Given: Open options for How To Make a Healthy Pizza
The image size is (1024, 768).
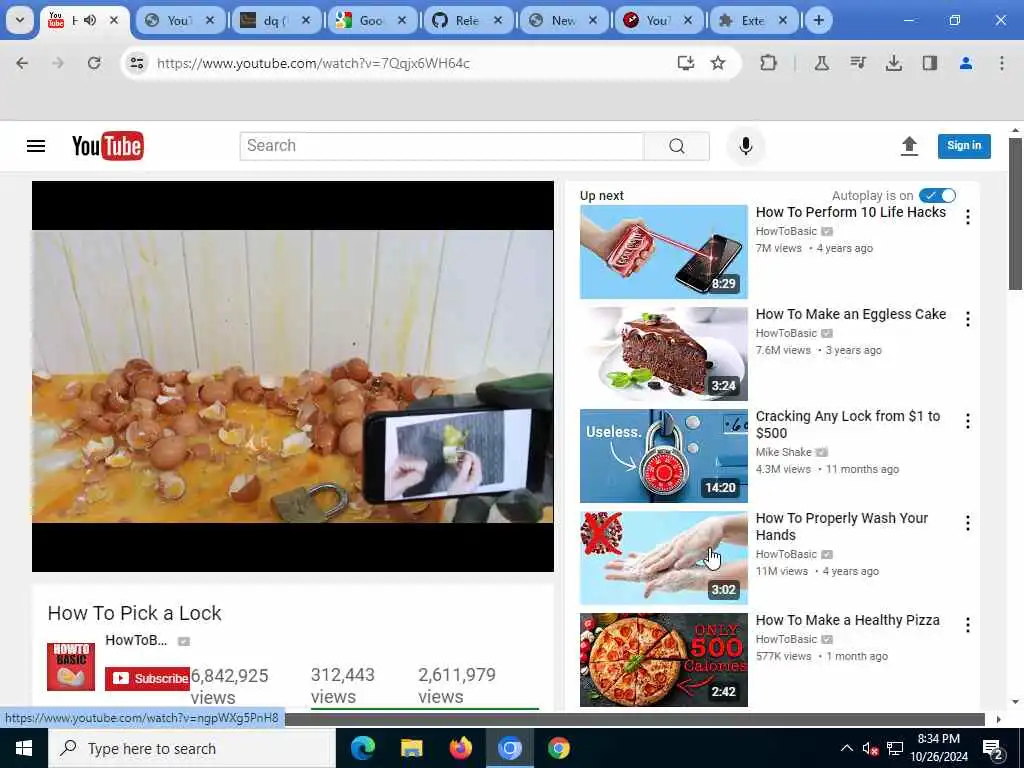Looking at the screenshot, I should coord(968,625).
